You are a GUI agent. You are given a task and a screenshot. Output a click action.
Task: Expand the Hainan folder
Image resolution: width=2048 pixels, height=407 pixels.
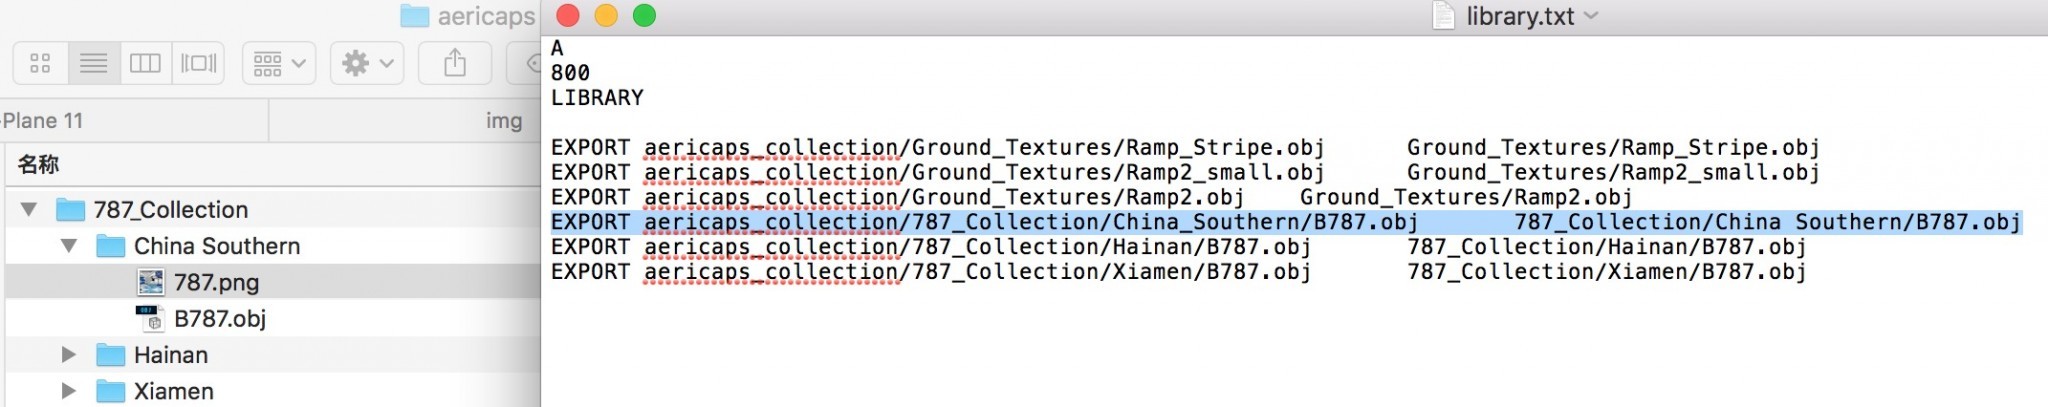click(x=69, y=355)
